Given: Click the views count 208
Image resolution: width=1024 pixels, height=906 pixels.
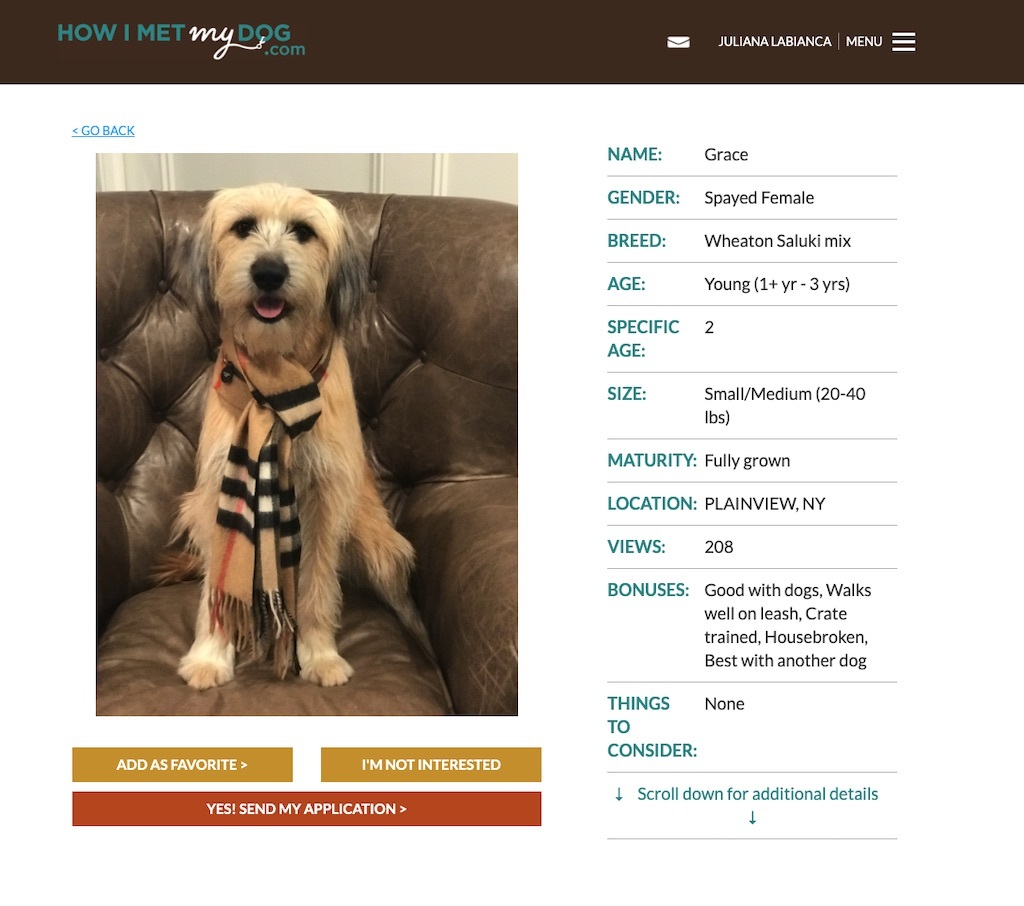Looking at the screenshot, I should [718, 547].
